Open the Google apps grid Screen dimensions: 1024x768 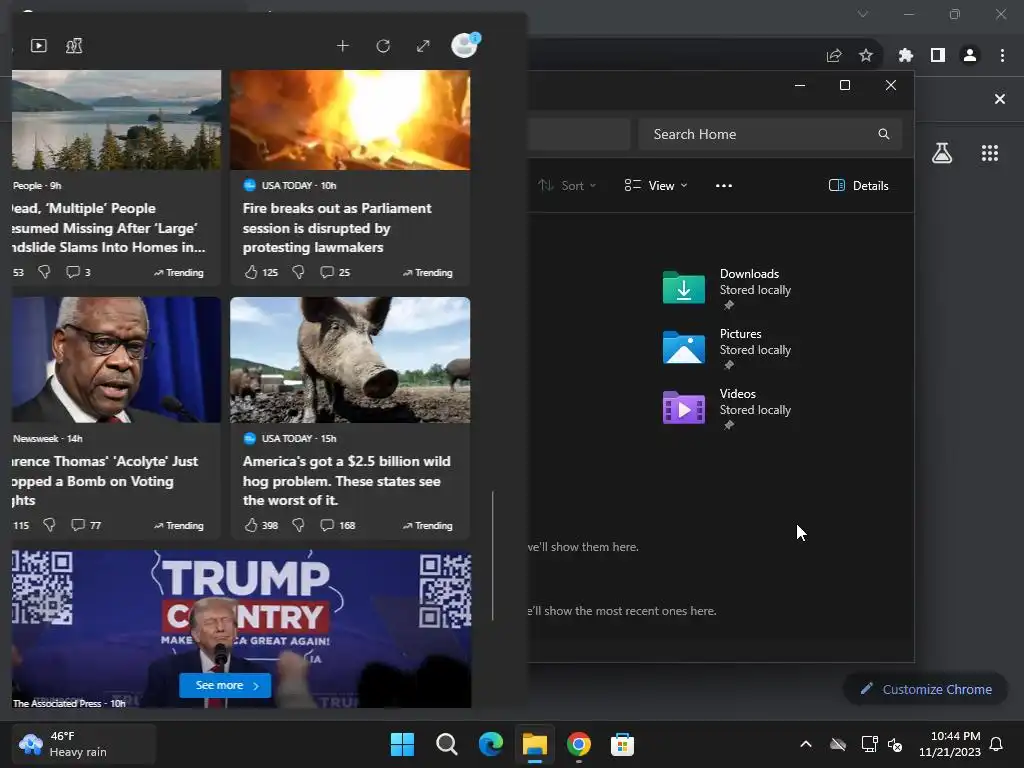point(990,153)
